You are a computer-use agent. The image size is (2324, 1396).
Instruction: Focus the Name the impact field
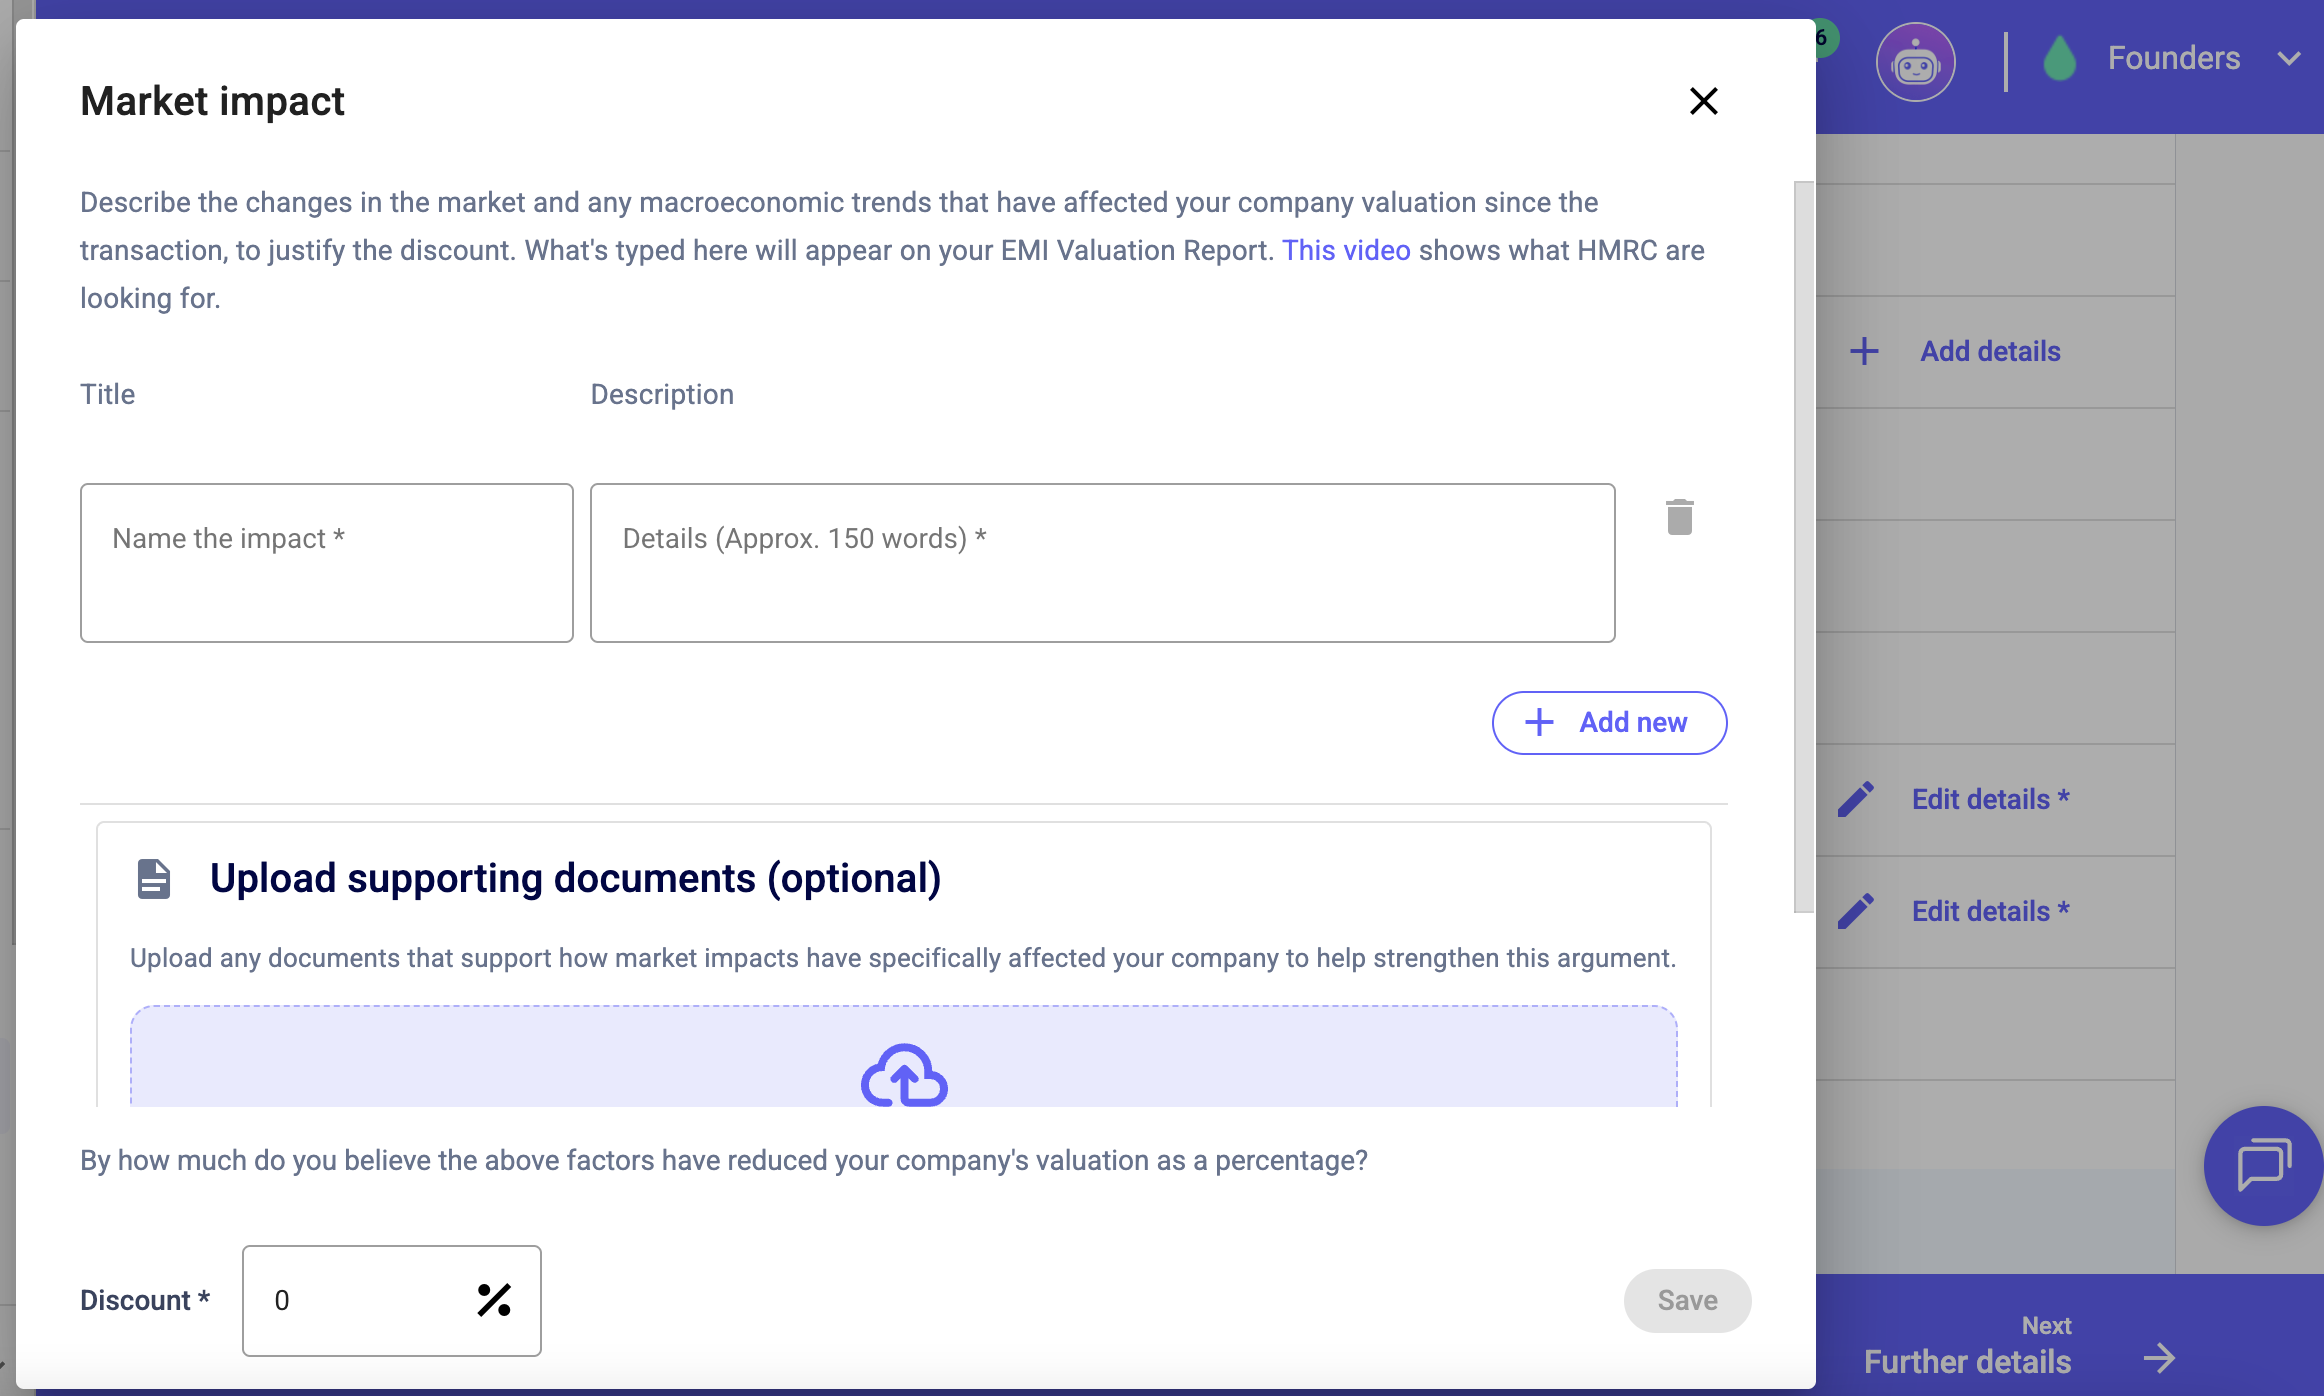(x=327, y=563)
